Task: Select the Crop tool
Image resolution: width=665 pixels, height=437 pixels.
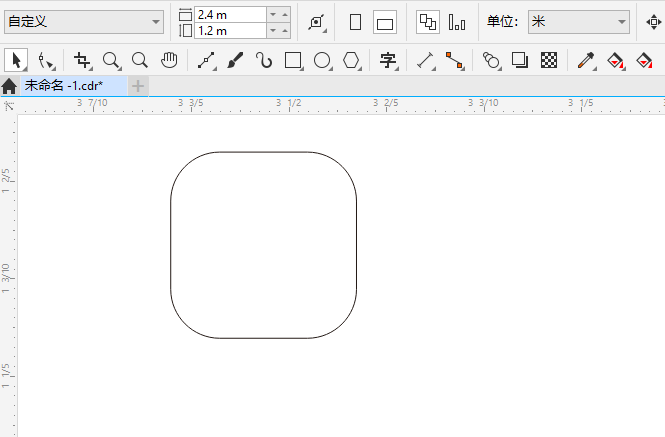Action: coord(82,61)
